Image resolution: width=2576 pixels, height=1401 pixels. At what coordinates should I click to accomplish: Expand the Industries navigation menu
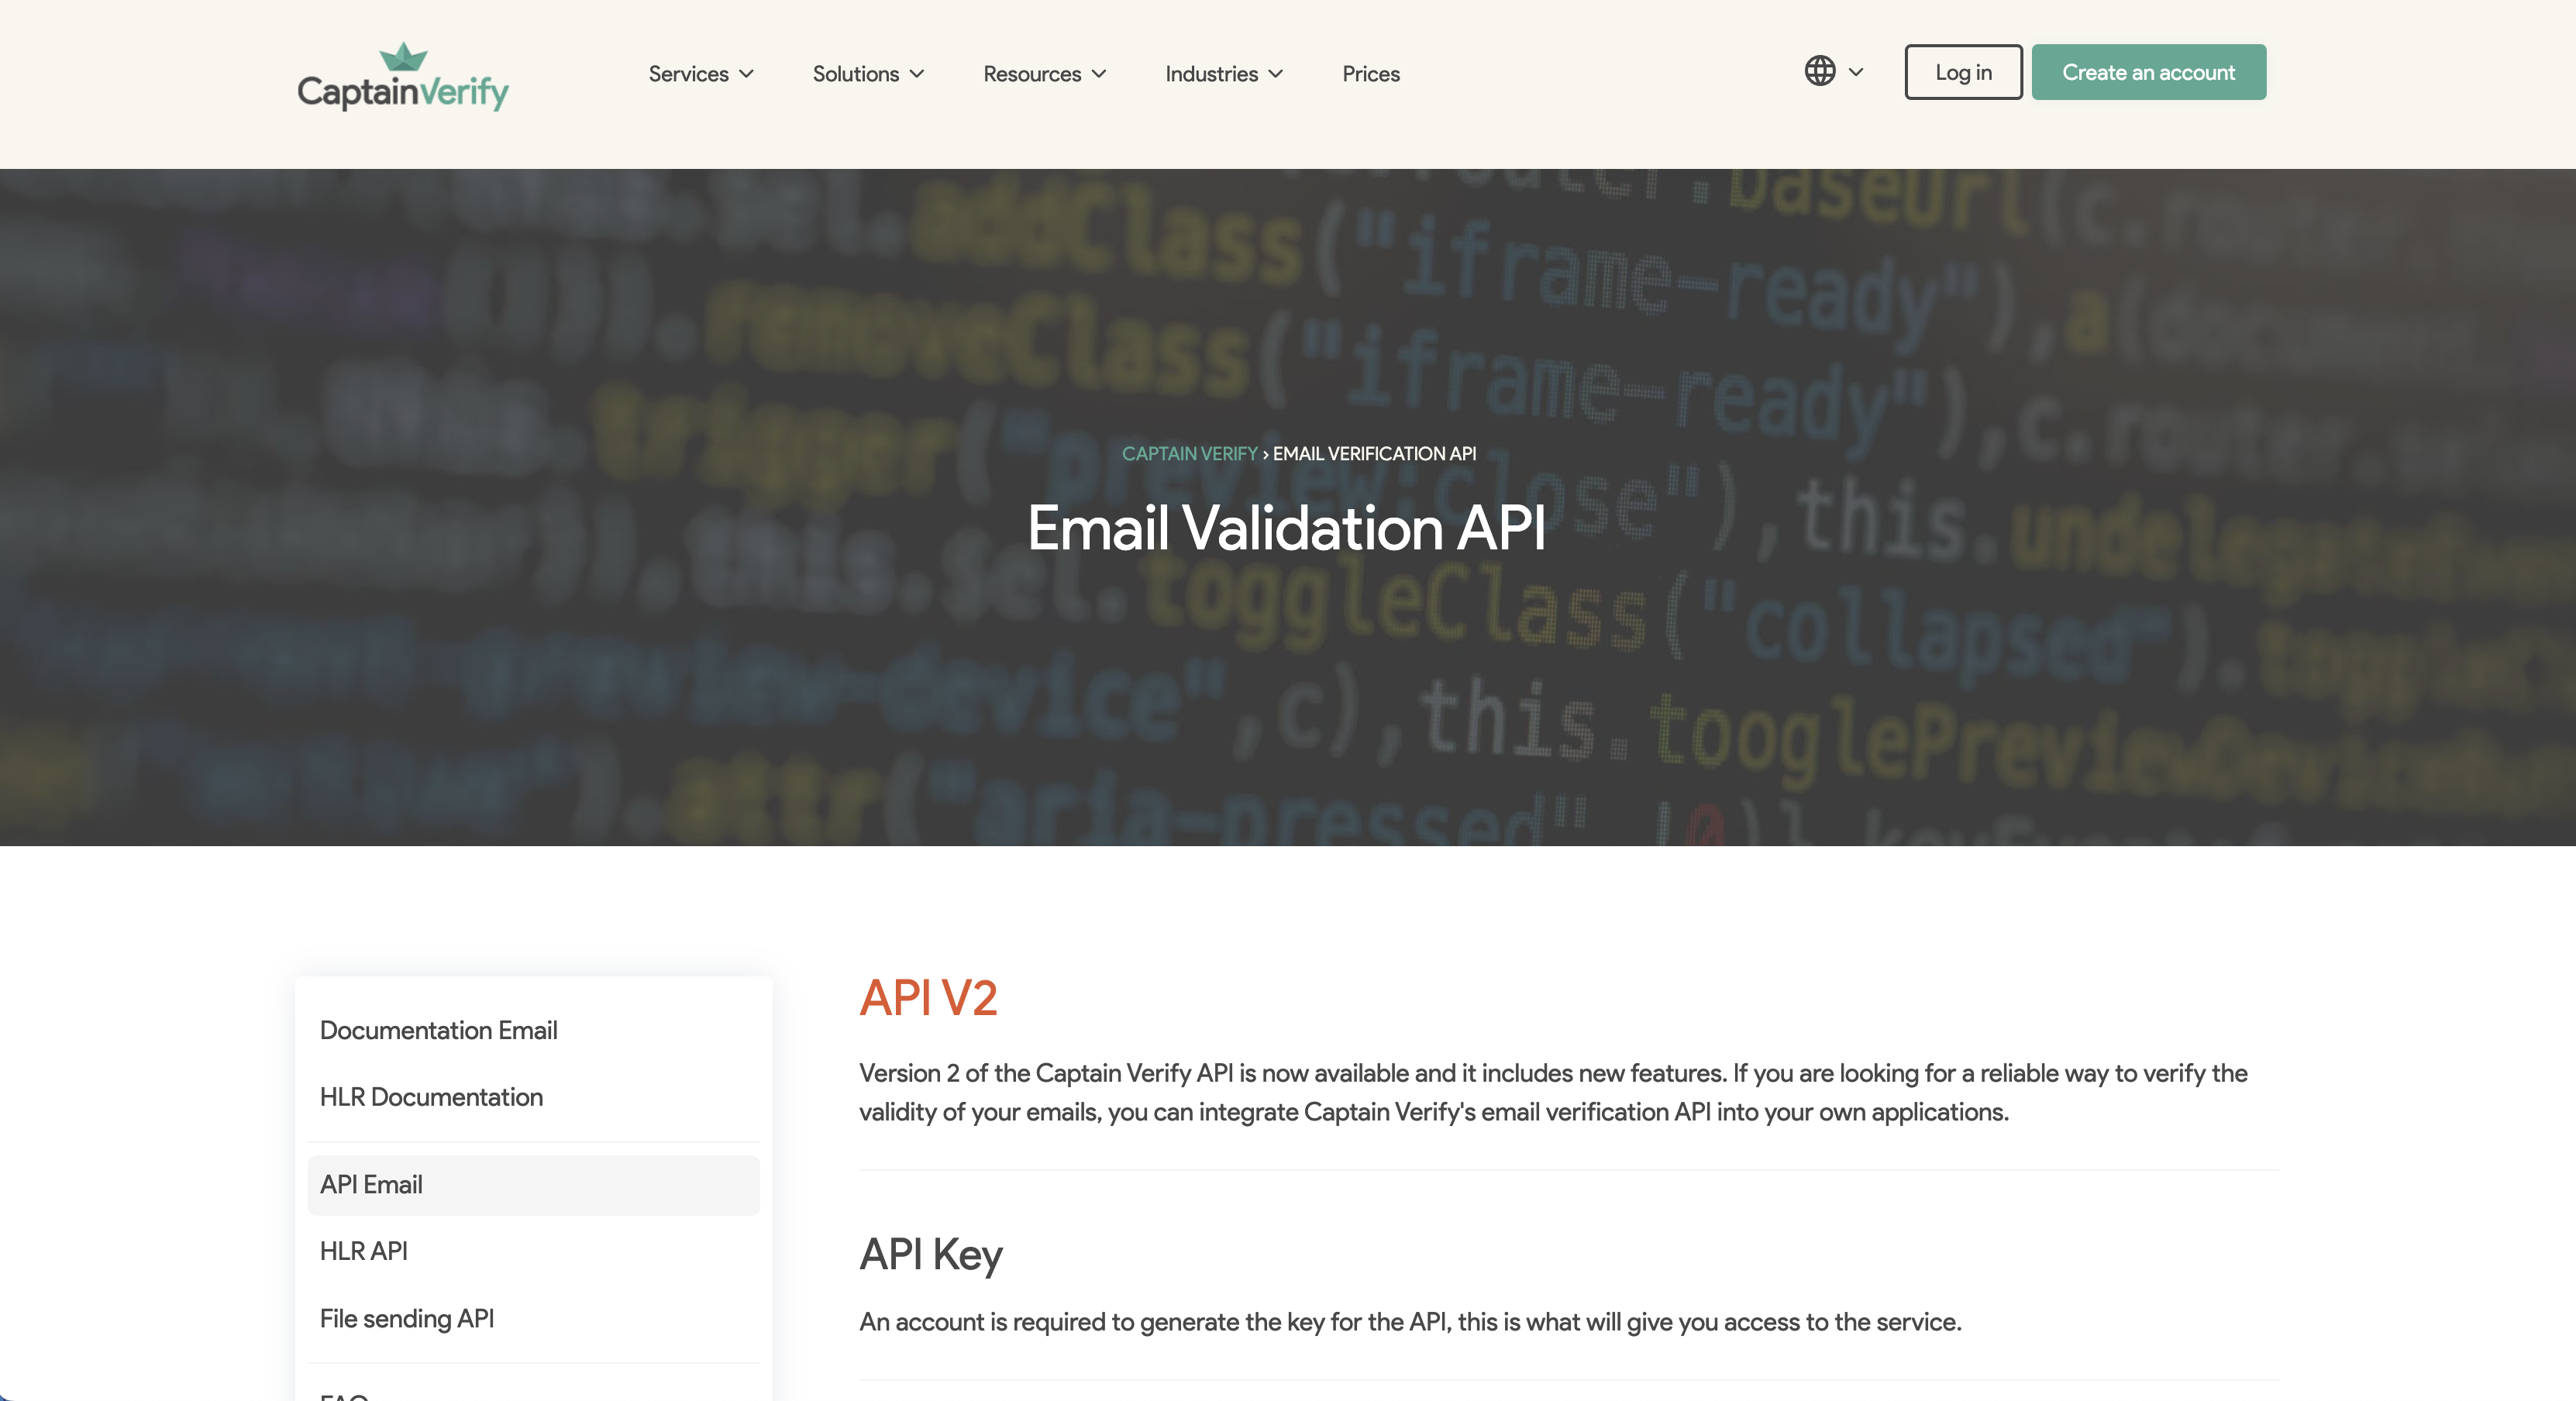click(1224, 73)
